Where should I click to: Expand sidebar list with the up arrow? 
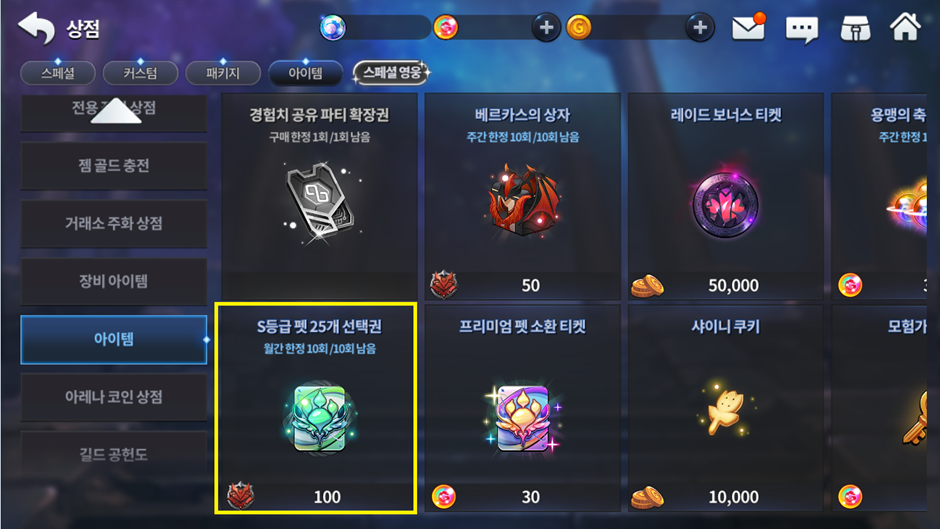[116, 111]
